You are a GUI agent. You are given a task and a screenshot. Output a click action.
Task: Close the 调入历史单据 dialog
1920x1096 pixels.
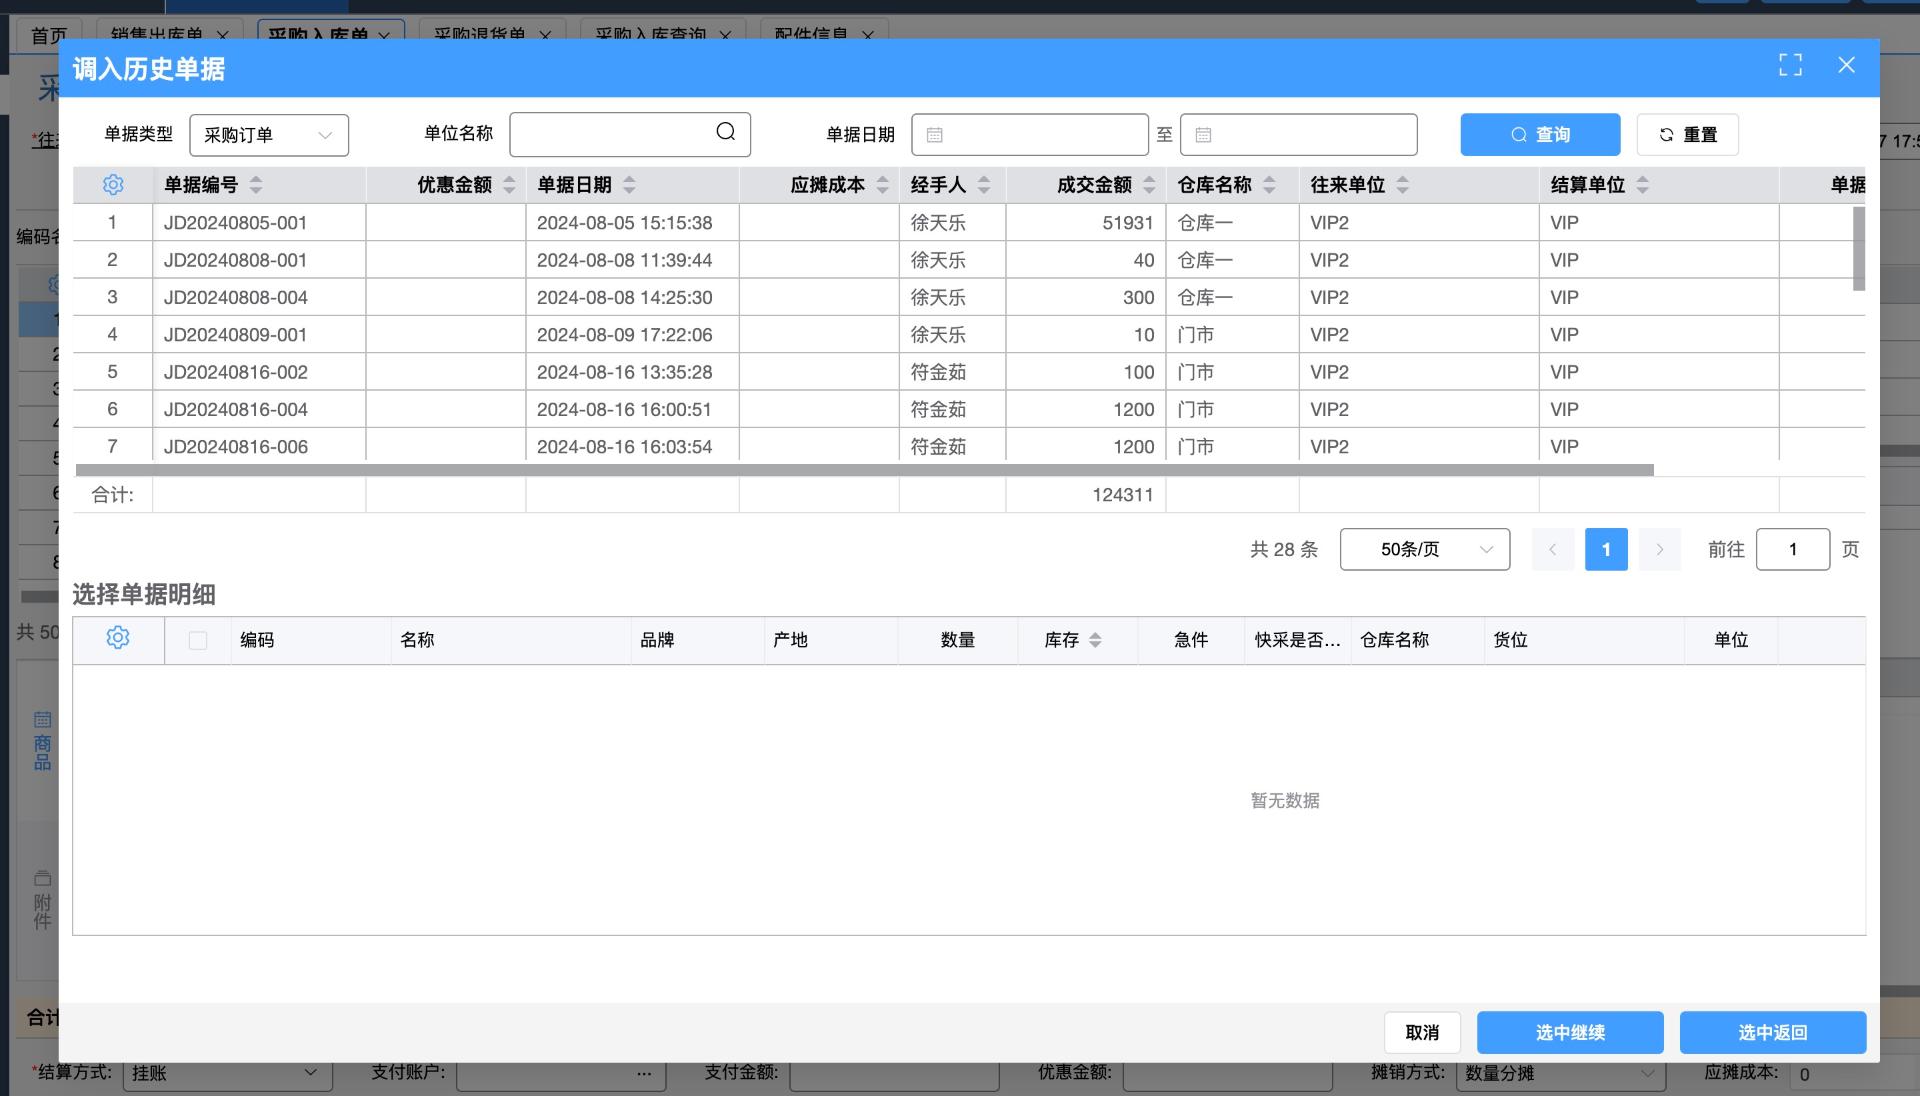(x=1847, y=65)
